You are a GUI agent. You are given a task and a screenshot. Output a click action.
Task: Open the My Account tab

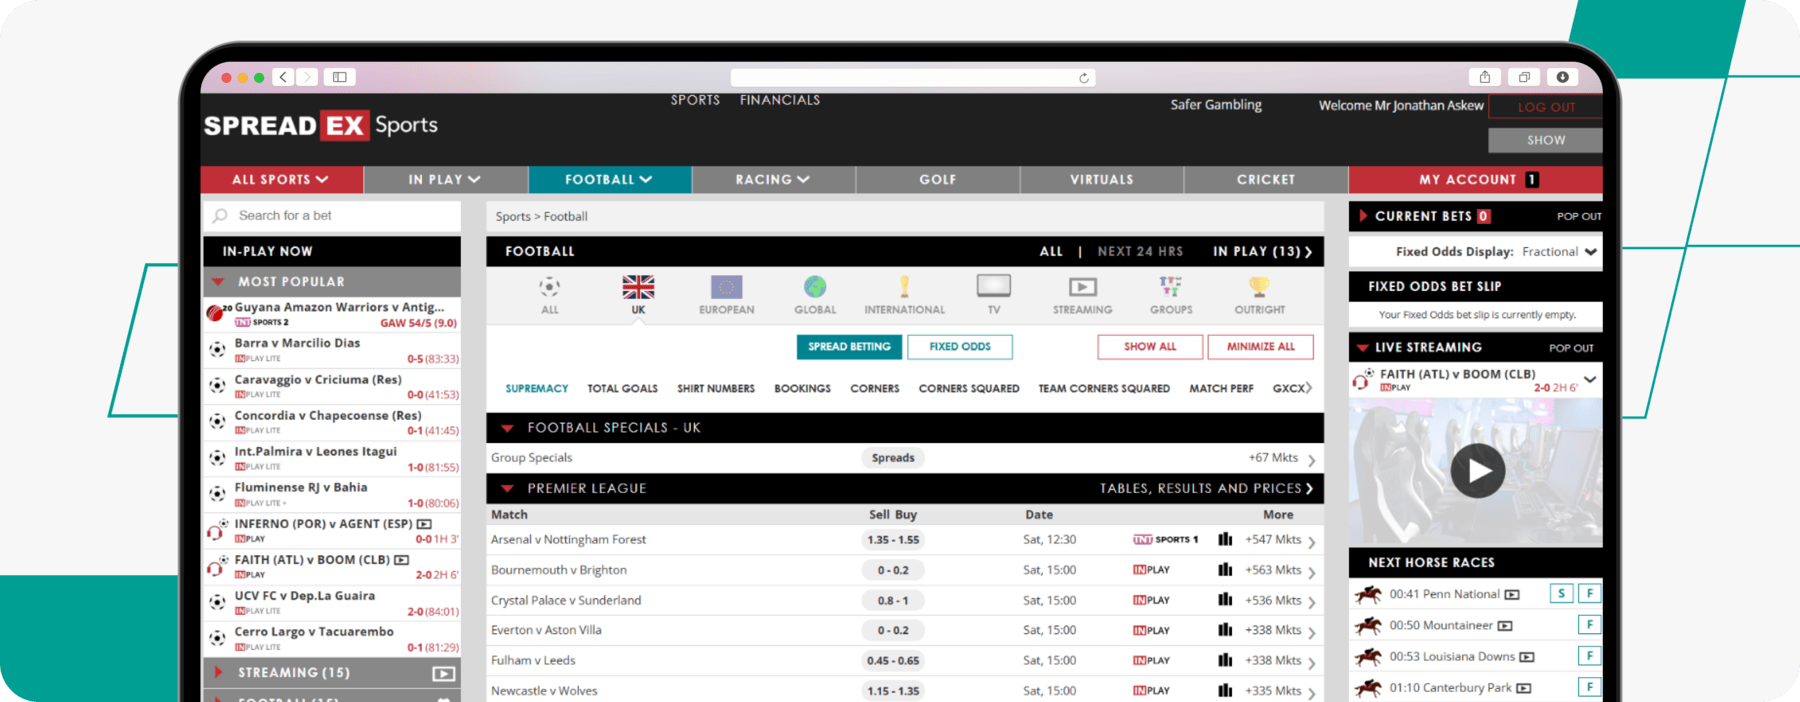pyautogui.click(x=1476, y=180)
